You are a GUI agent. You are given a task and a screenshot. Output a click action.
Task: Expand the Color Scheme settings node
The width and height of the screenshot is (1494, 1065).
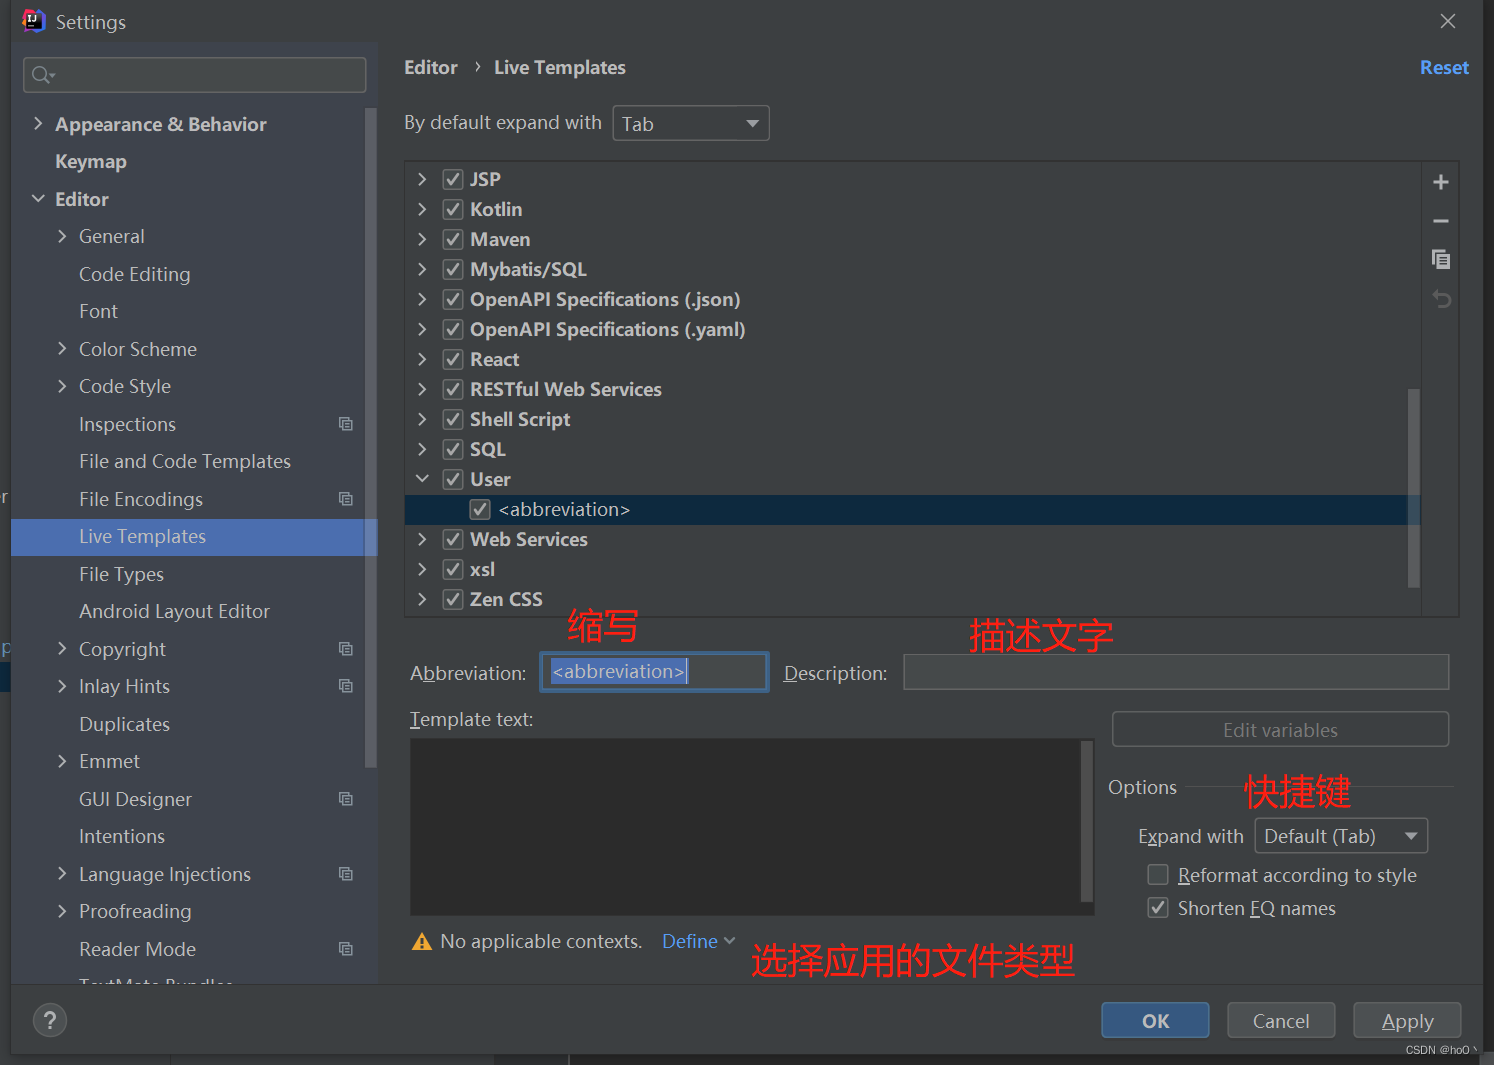(62, 349)
